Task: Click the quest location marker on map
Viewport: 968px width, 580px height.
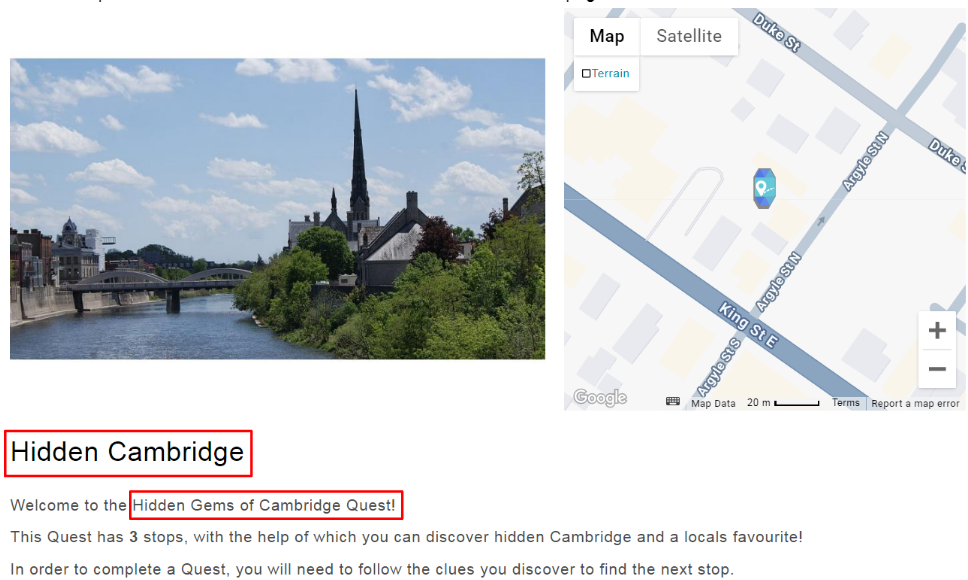Action: point(764,188)
